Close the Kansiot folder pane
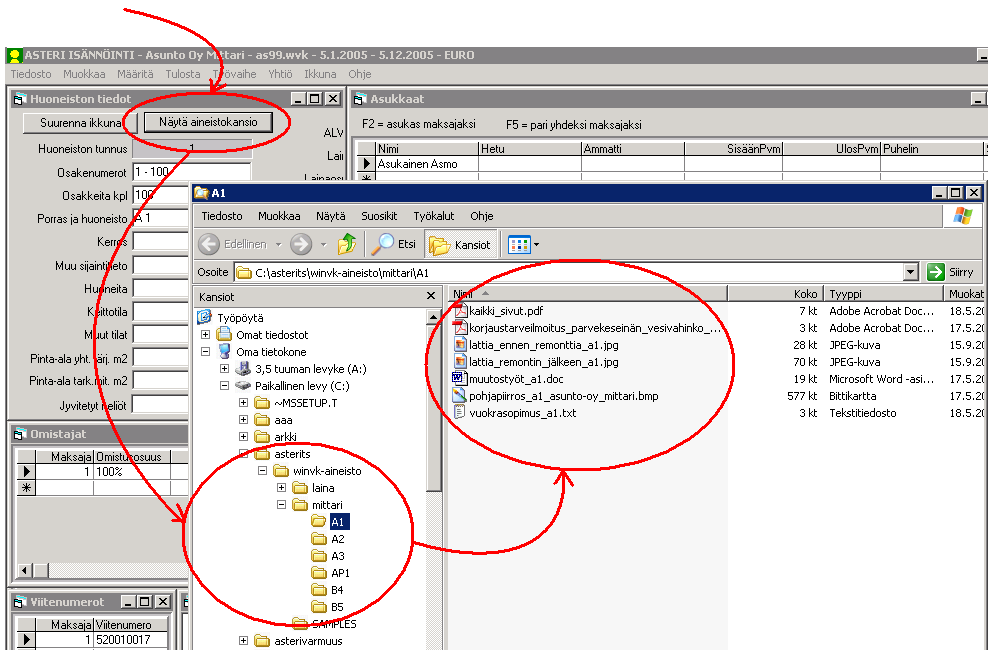Viewport: 997px width, 662px height. coord(431,296)
